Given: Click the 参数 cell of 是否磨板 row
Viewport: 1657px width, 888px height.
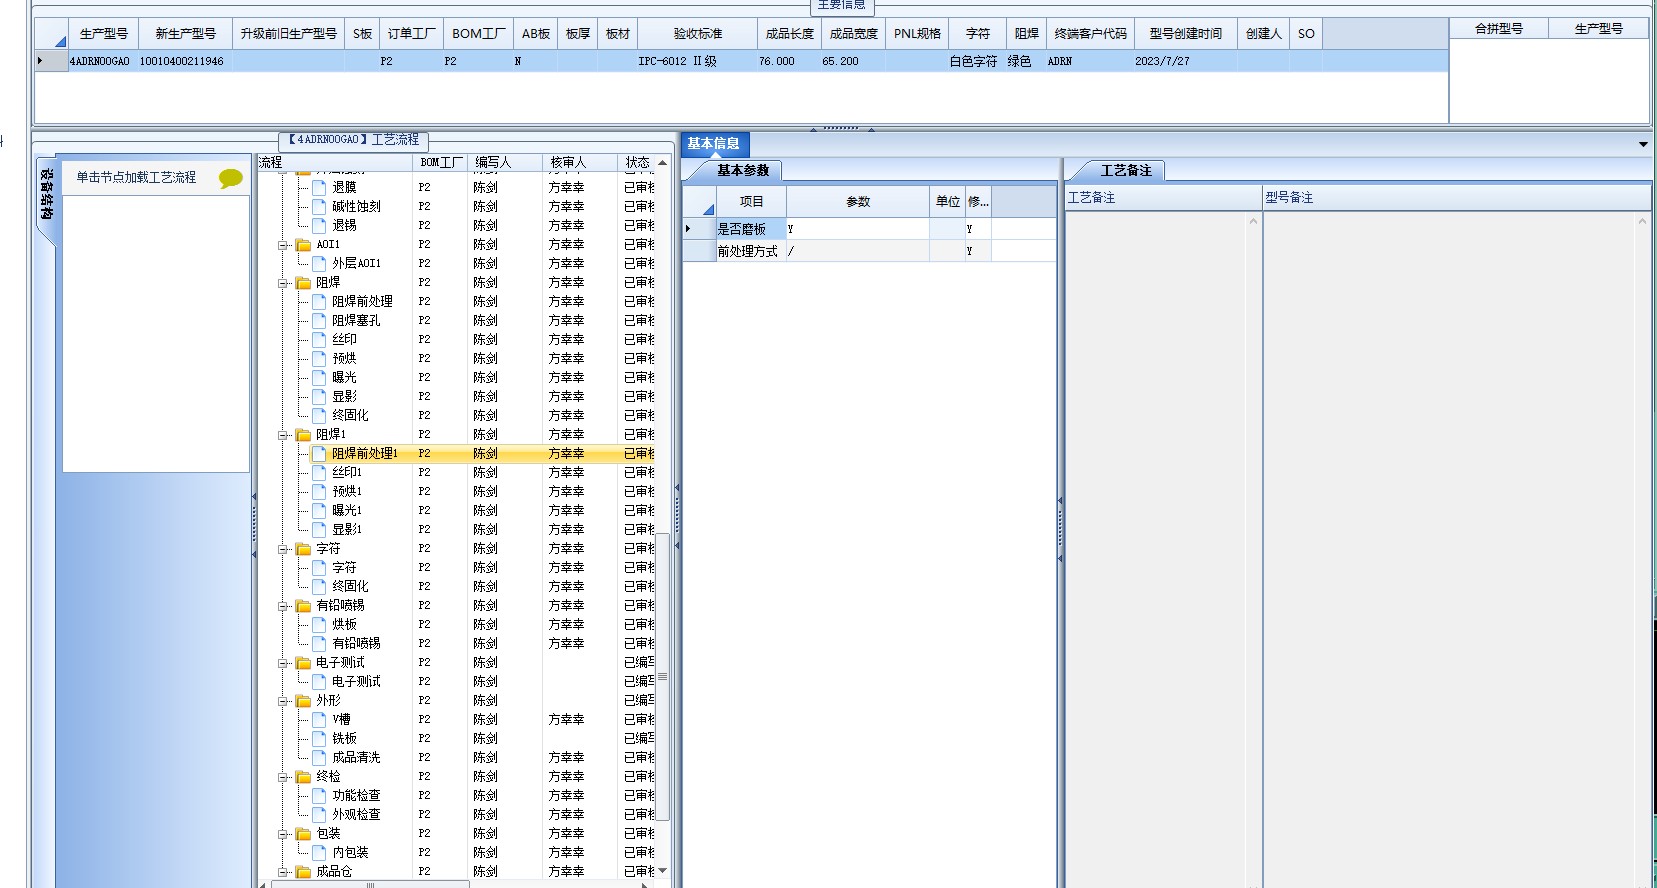Looking at the screenshot, I should pos(858,229).
